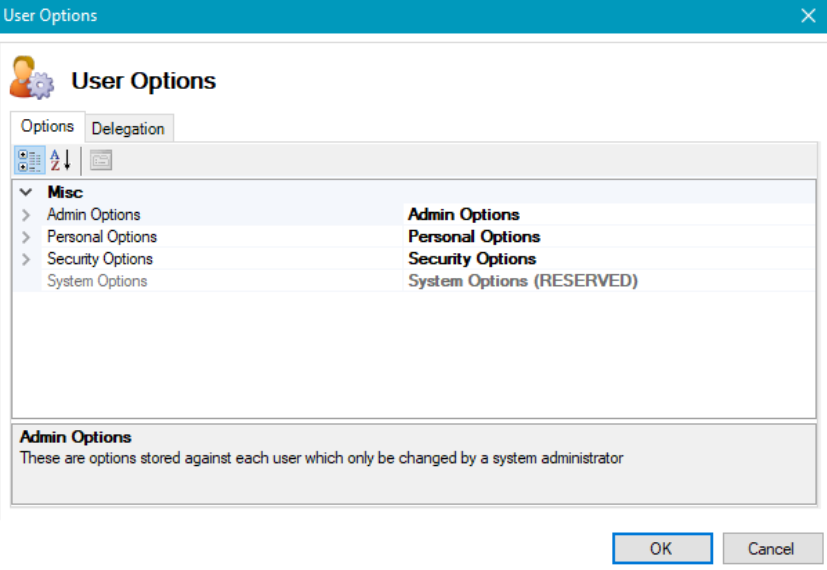Select the Security Options property name
The image size is (827, 570).
click(x=100, y=259)
